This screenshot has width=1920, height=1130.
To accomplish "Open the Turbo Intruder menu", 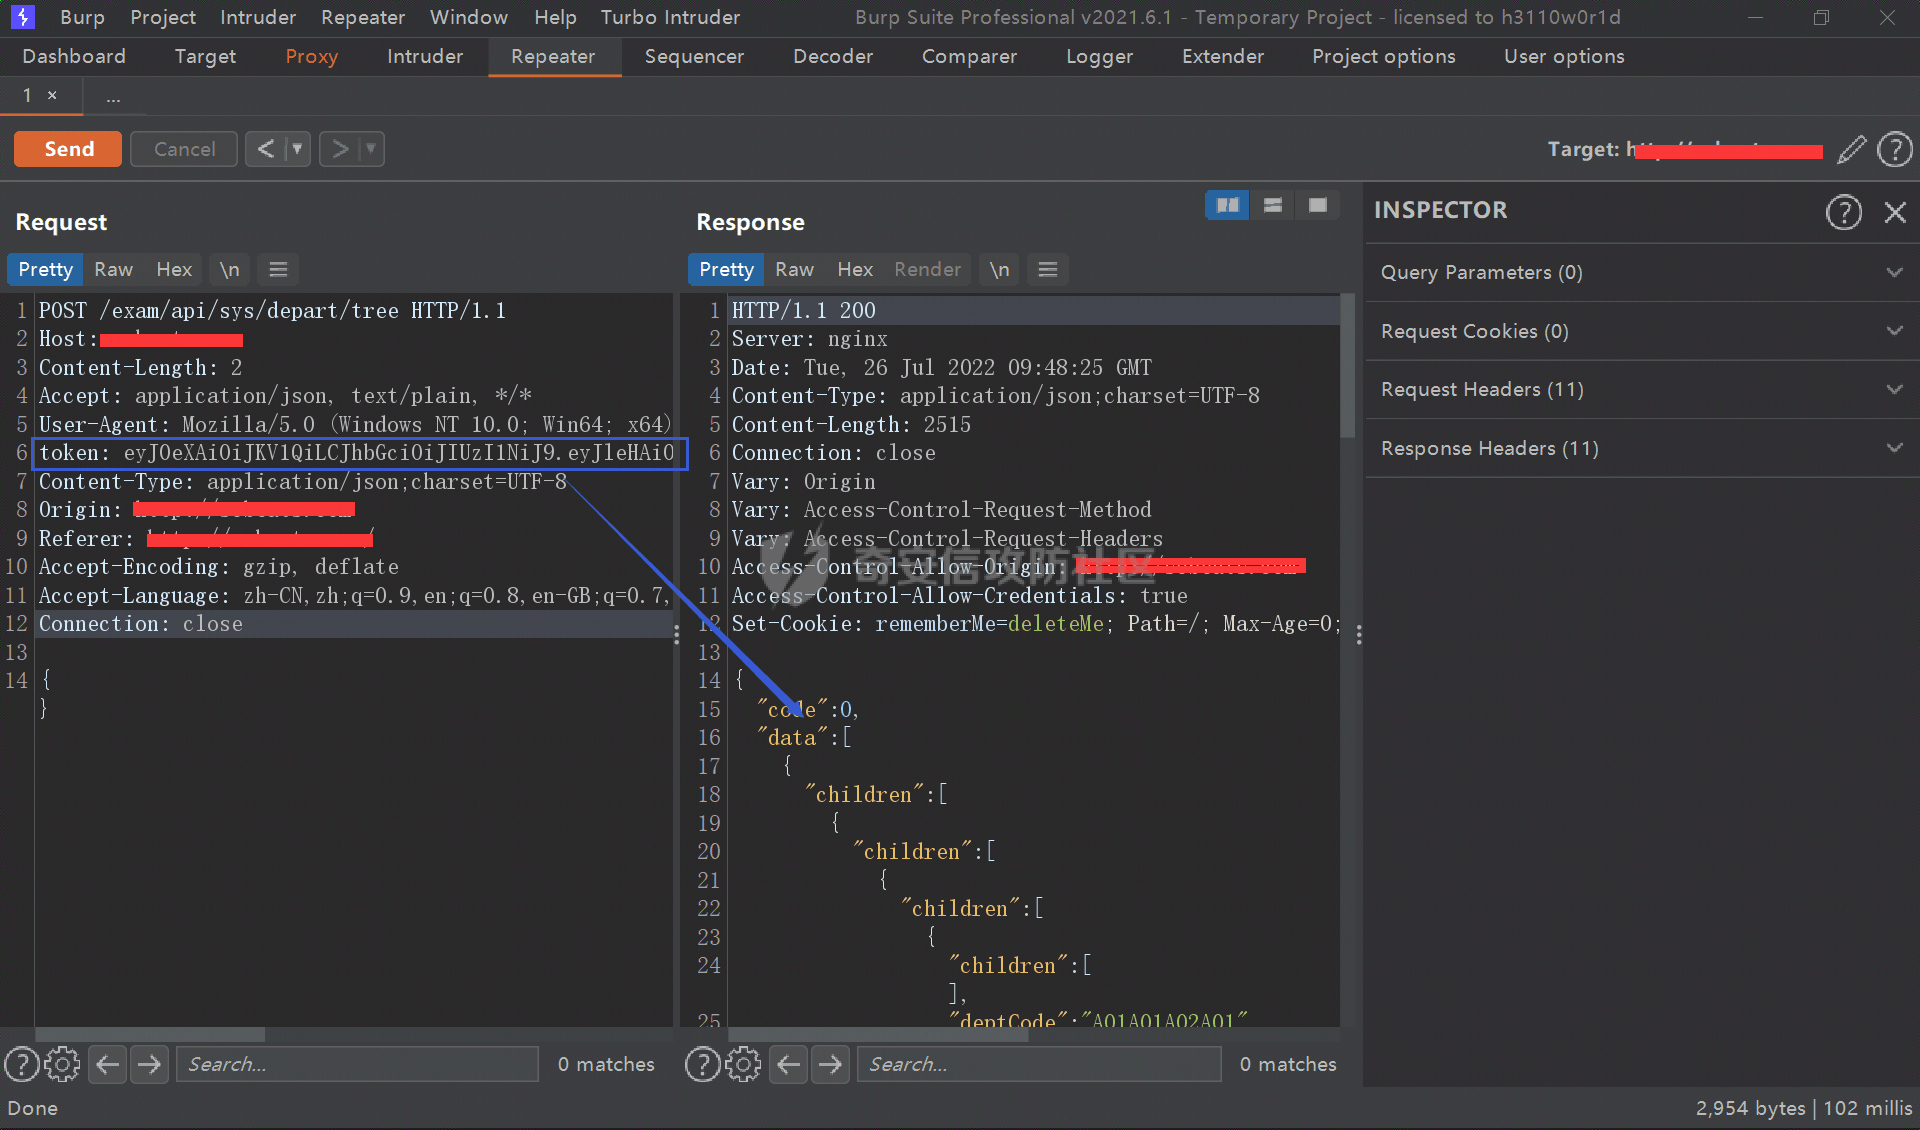I will [x=670, y=17].
